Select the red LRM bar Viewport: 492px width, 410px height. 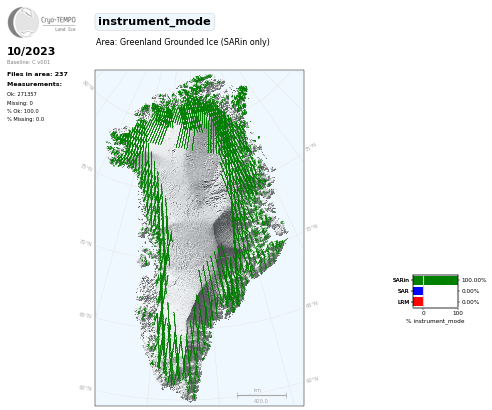[418, 302]
